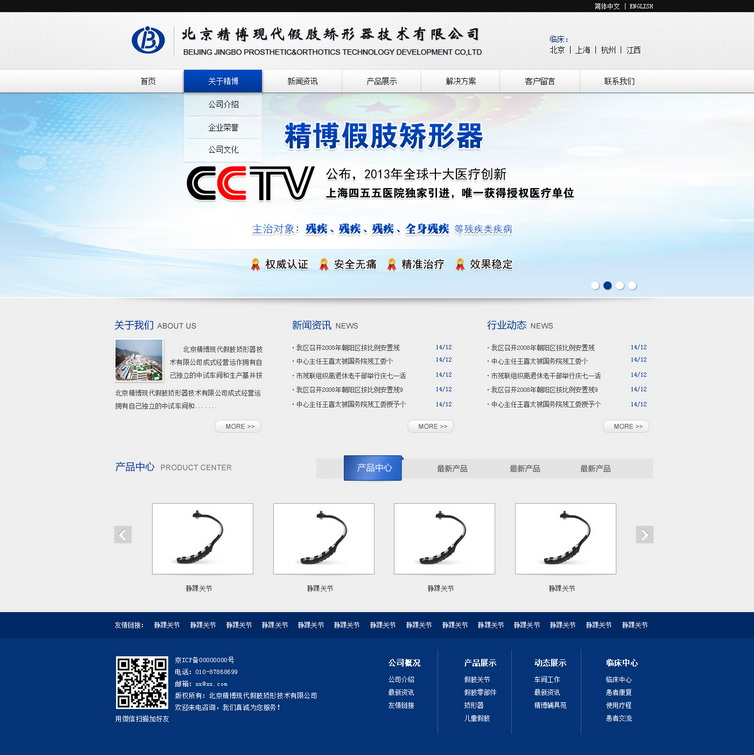Select the third banner slide dot
Screen dimensions: 754x755
coord(620,286)
